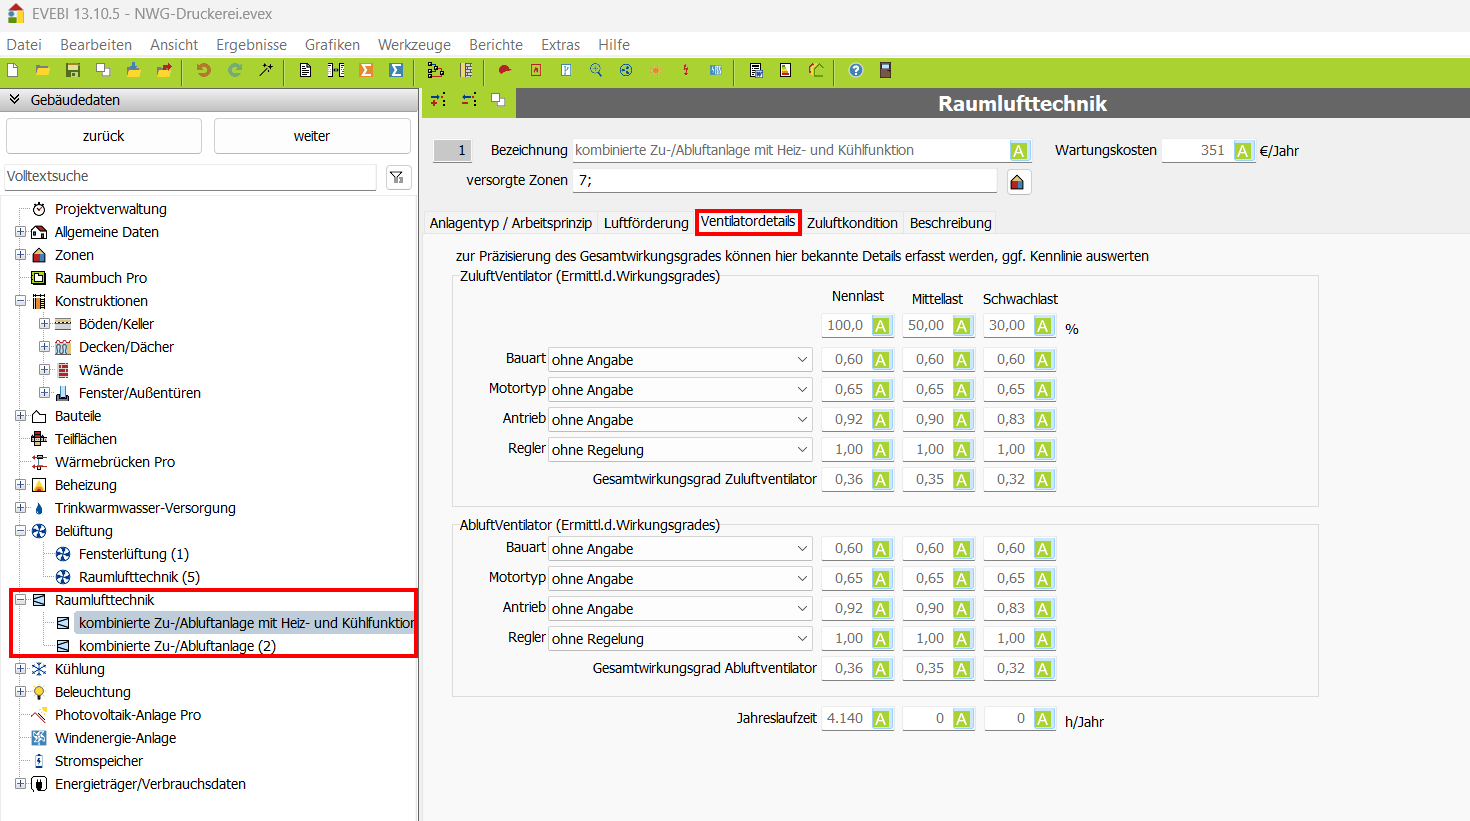This screenshot has height=821, width=1470.
Task: Open the Abluftventilator Regler dropdown
Action: coord(681,639)
